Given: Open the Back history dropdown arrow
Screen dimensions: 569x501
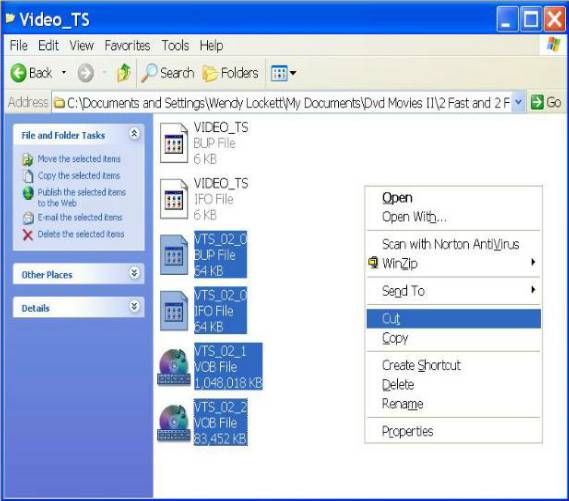Looking at the screenshot, I should [x=64, y=73].
